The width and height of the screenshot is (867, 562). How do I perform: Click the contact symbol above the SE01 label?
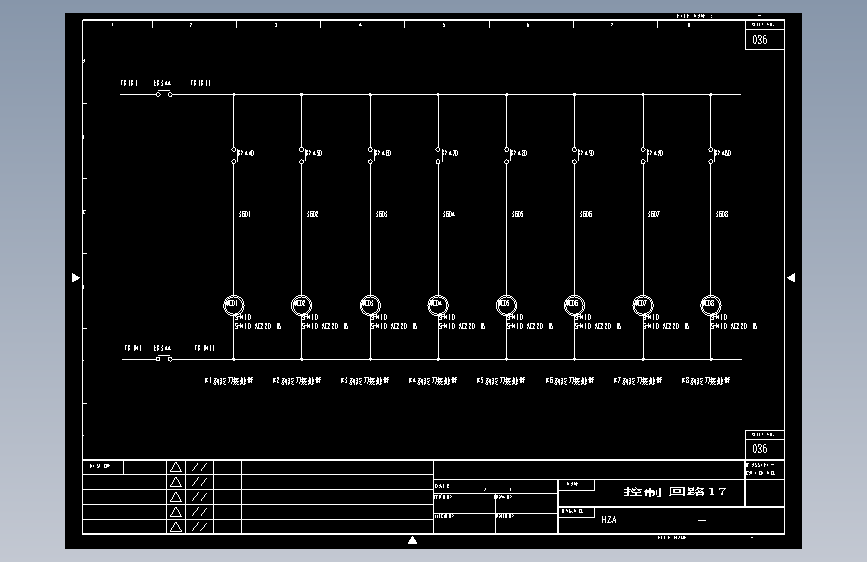234,155
